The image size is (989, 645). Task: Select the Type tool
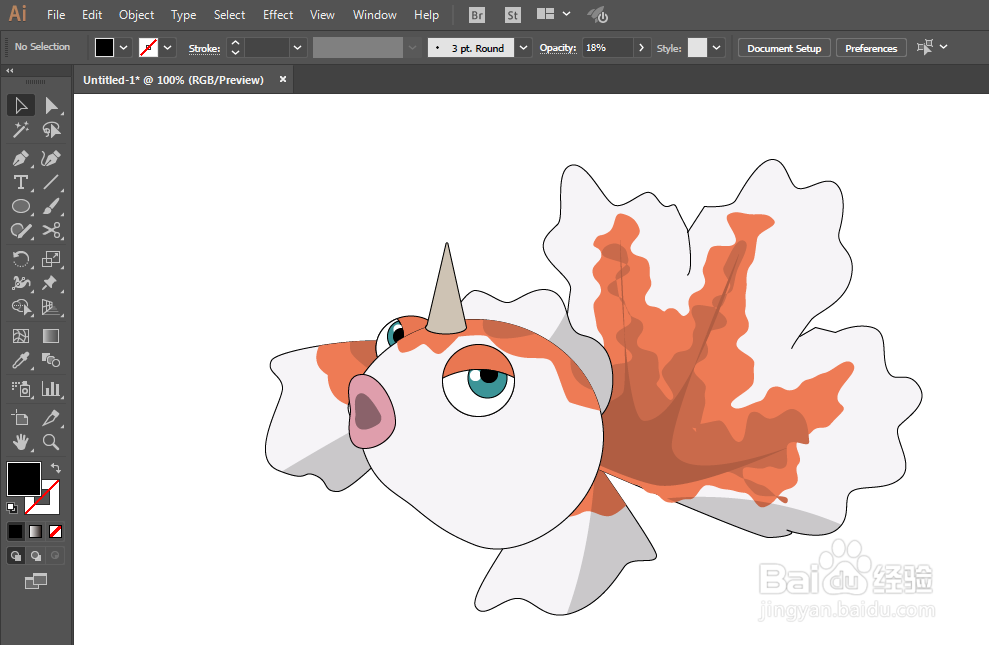[21, 182]
